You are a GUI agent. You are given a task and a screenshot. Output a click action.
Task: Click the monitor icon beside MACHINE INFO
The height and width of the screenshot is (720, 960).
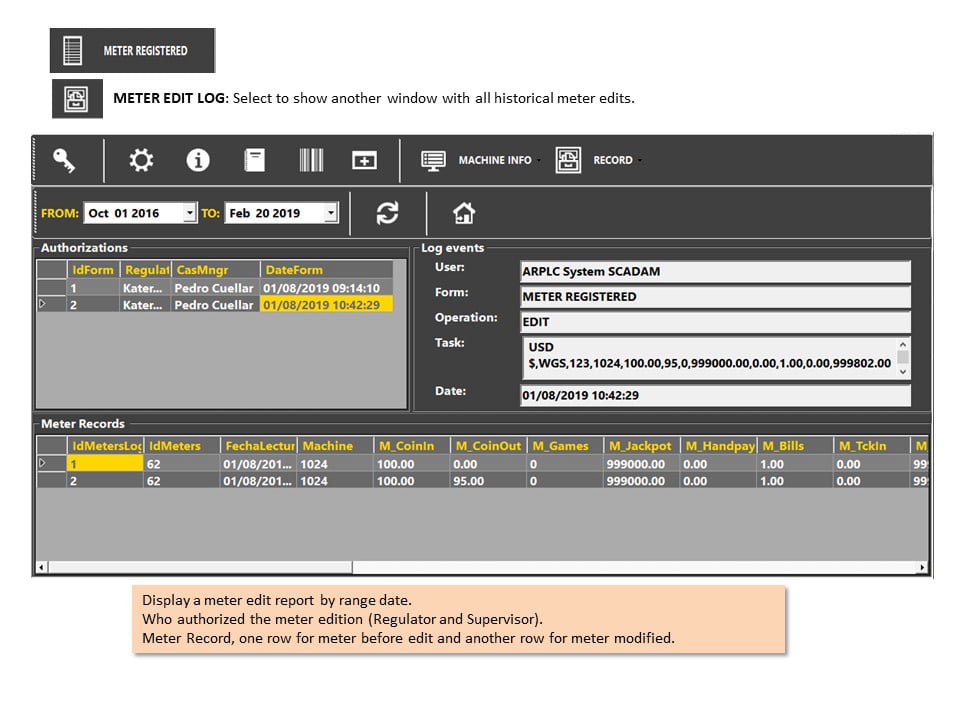click(433, 160)
